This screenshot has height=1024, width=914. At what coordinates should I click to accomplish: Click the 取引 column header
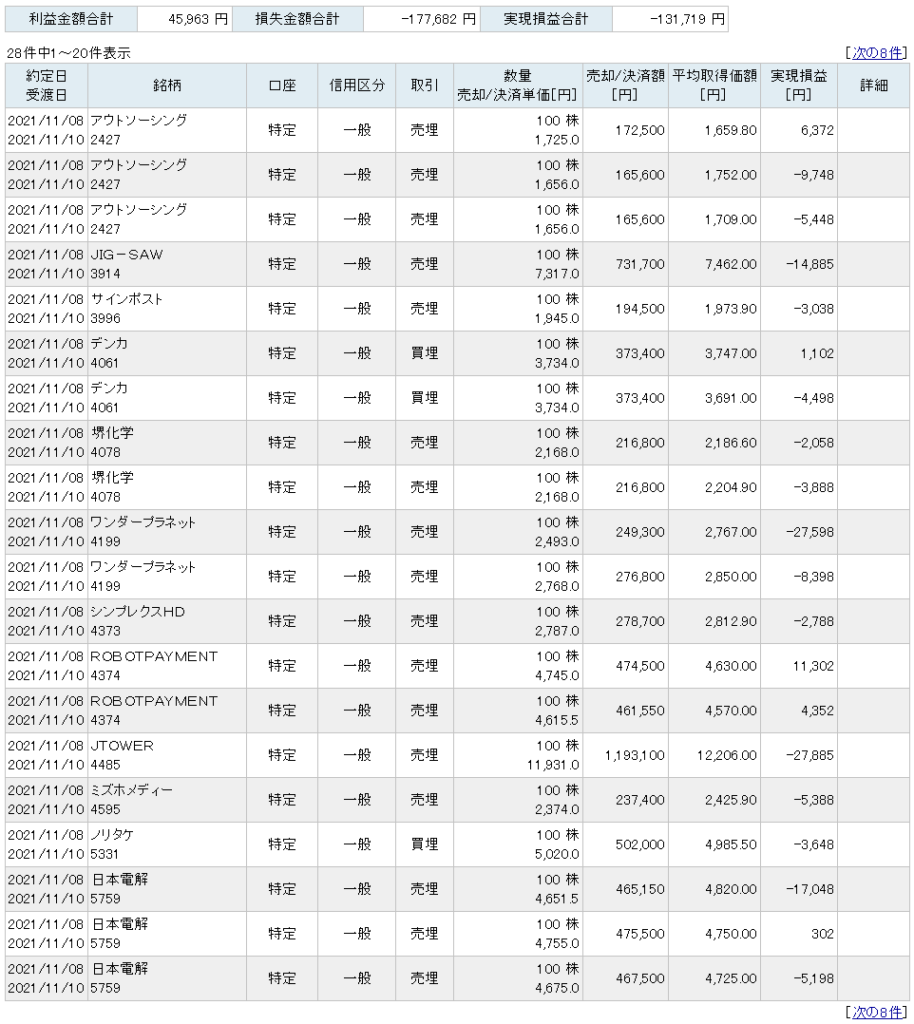click(424, 86)
